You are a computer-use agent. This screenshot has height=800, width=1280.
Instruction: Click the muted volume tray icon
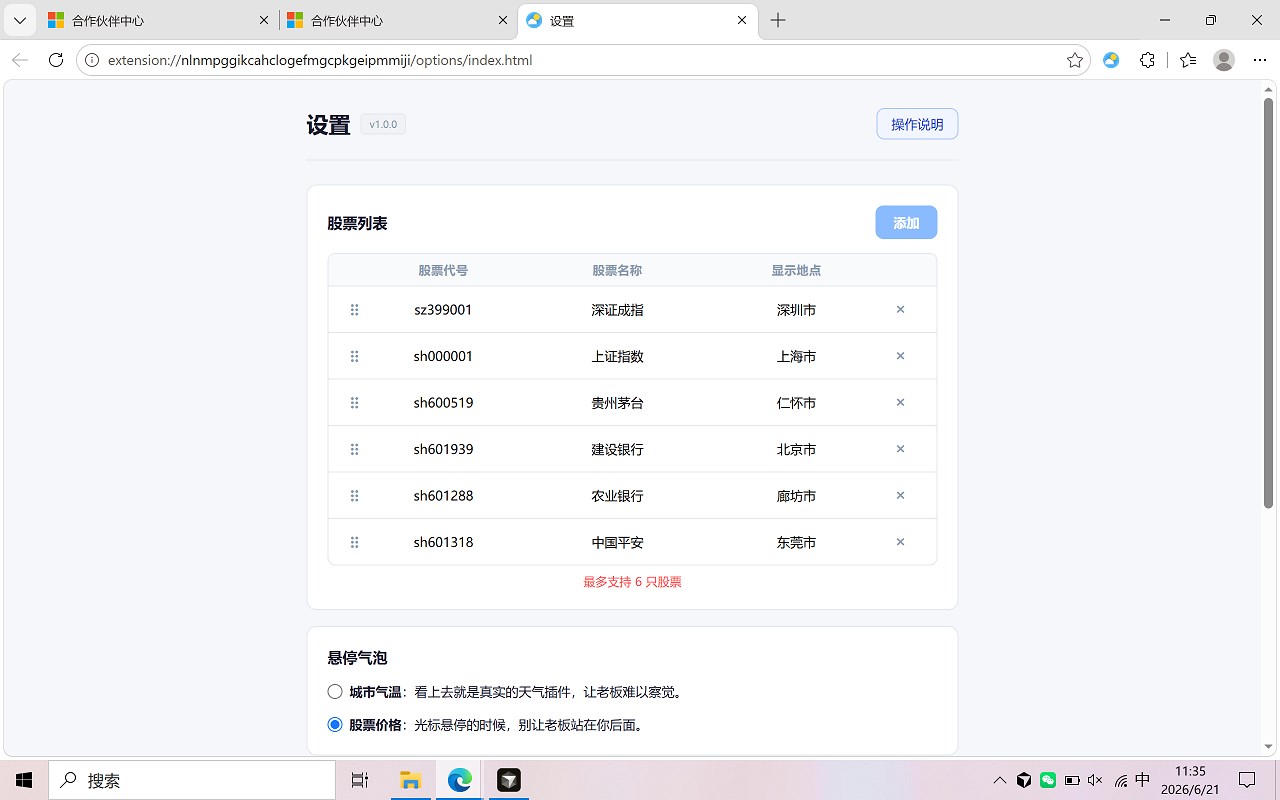click(x=1095, y=780)
